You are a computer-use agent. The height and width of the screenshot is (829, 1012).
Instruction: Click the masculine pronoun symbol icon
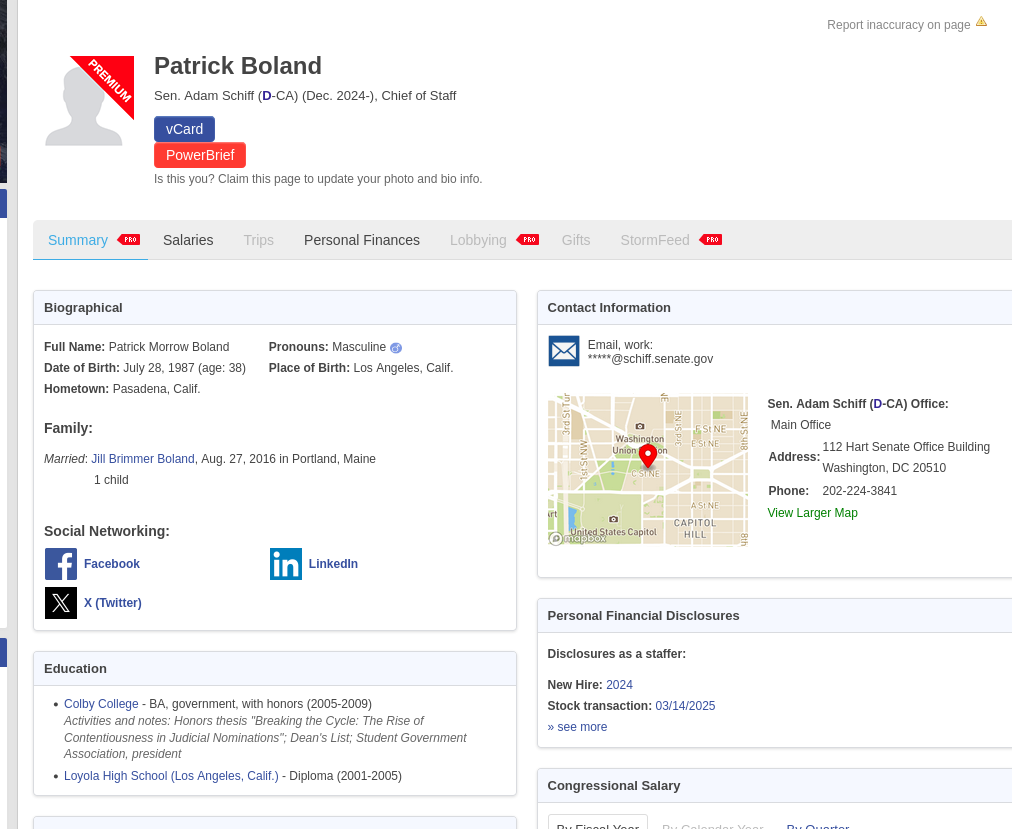396,348
